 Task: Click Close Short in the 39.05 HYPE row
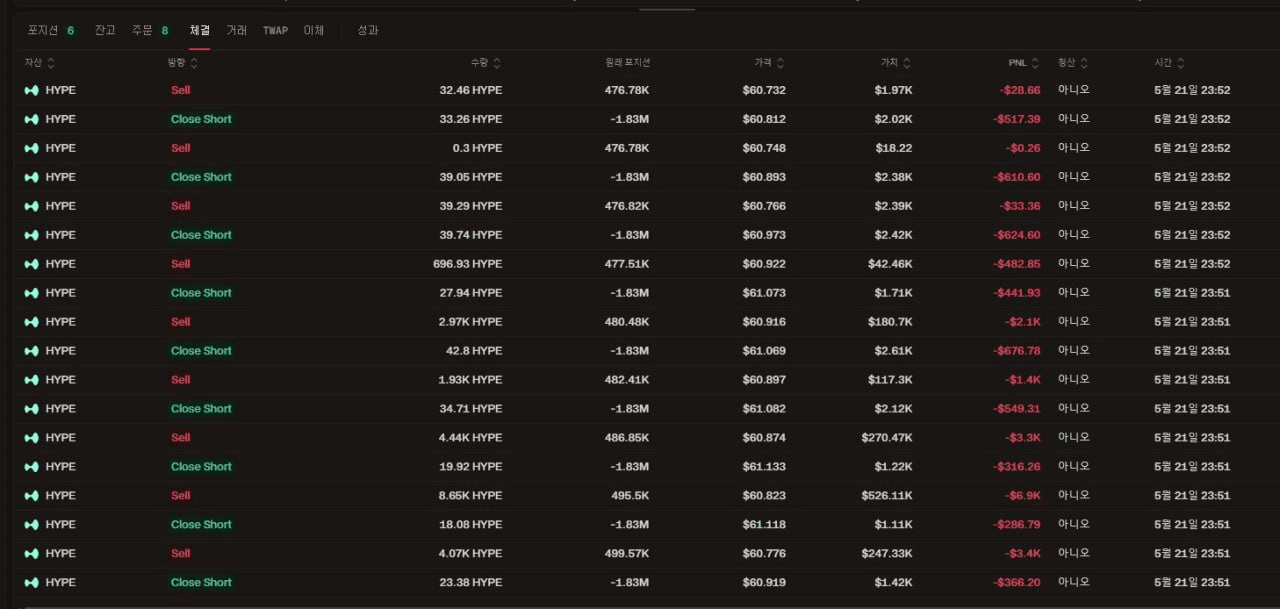[x=201, y=177]
